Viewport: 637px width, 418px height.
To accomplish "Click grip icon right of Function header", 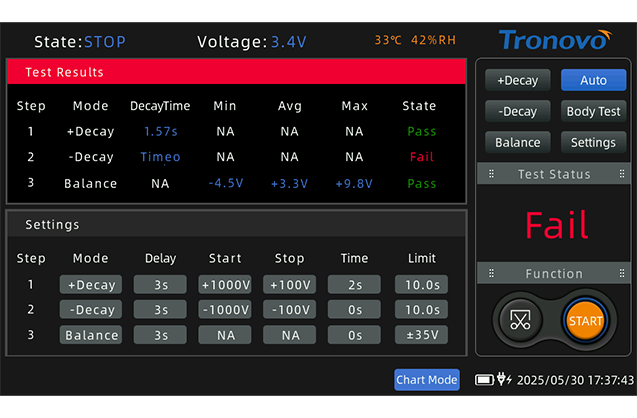I will (619, 274).
